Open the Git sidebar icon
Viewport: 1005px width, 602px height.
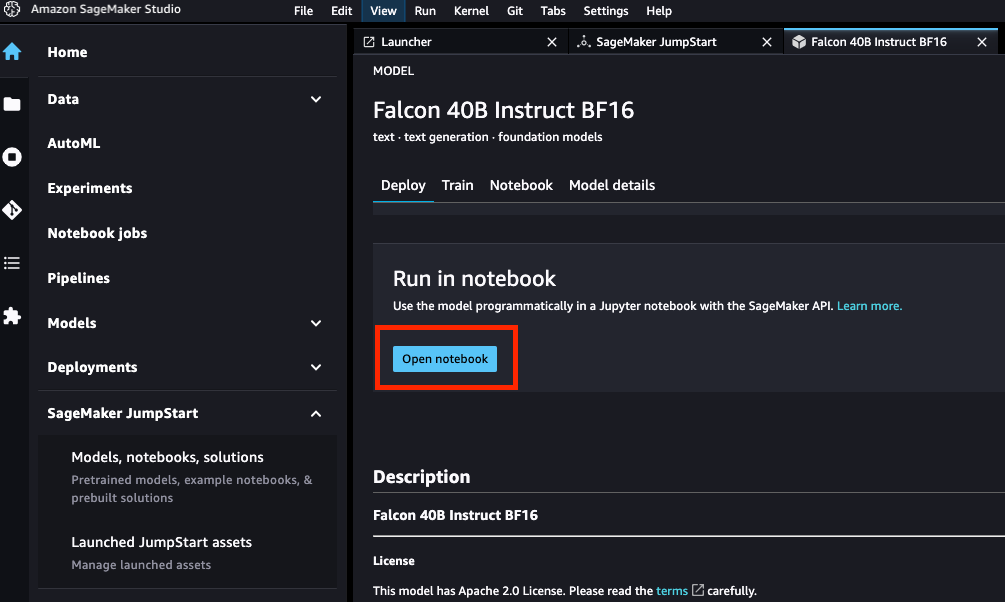pos(12,210)
